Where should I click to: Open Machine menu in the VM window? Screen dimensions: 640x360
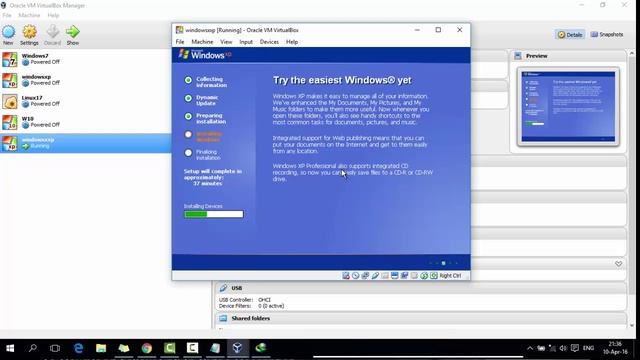pyautogui.click(x=202, y=42)
